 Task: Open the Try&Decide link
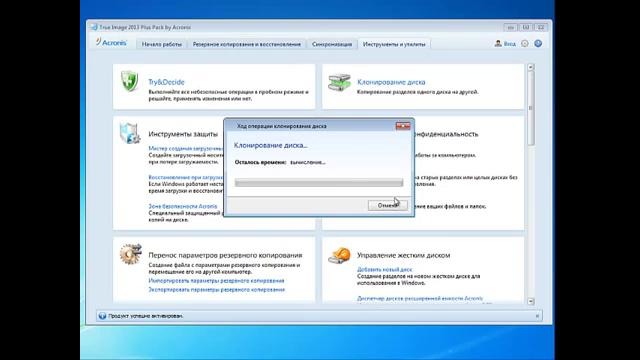click(166, 82)
